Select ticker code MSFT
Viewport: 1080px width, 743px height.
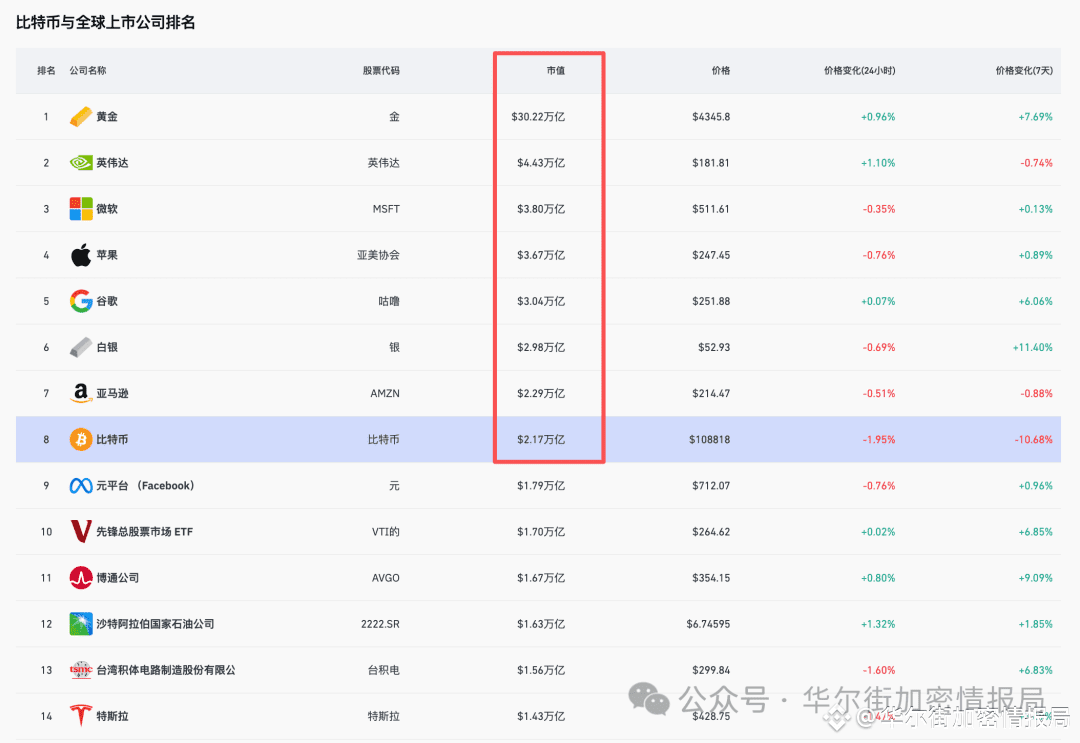coord(386,209)
